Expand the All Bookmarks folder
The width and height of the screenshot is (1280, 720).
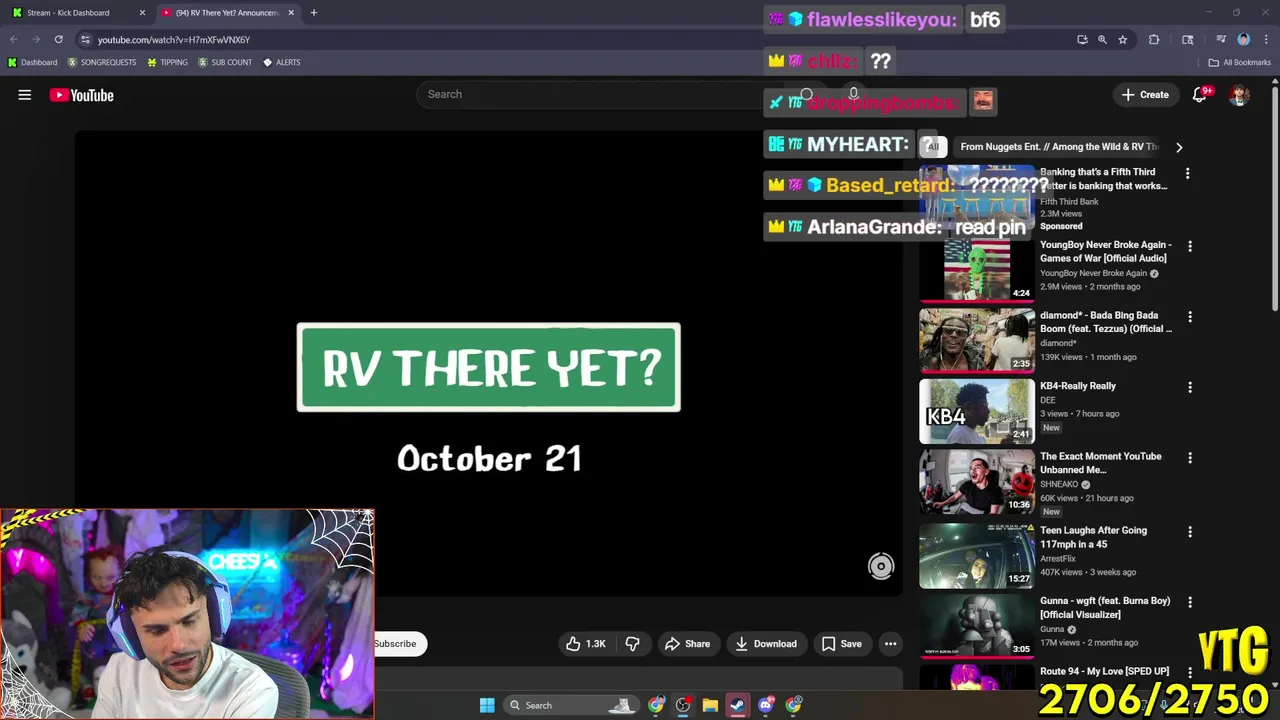1239,62
